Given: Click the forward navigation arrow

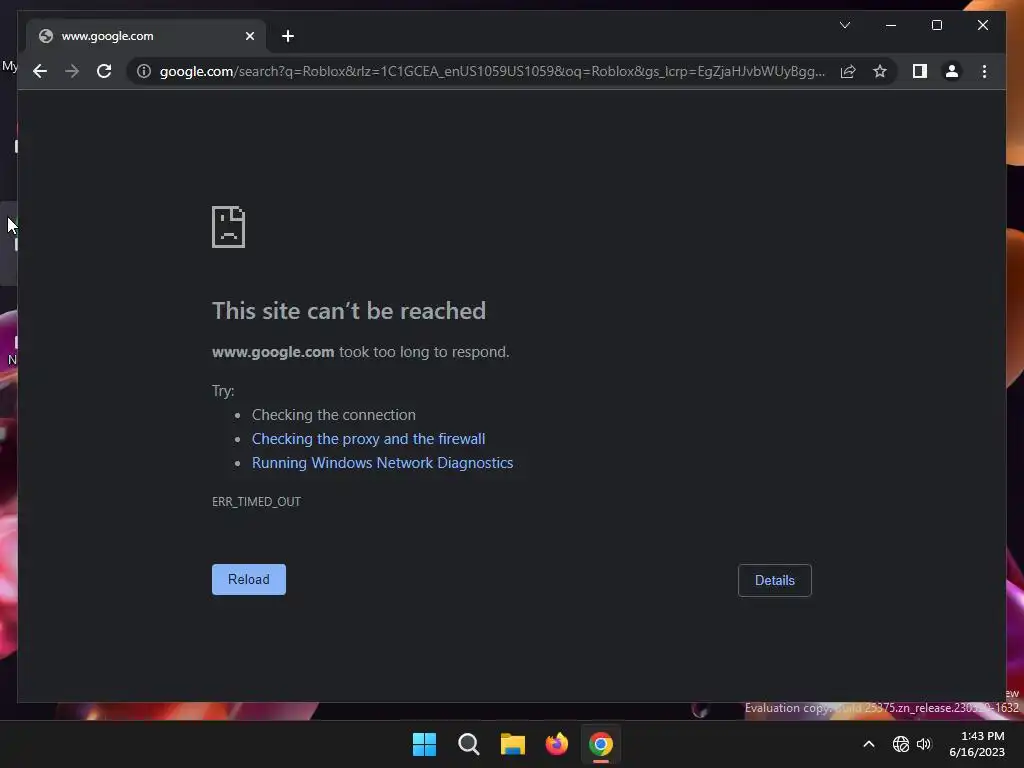Looking at the screenshot, I should click(72, 71).
